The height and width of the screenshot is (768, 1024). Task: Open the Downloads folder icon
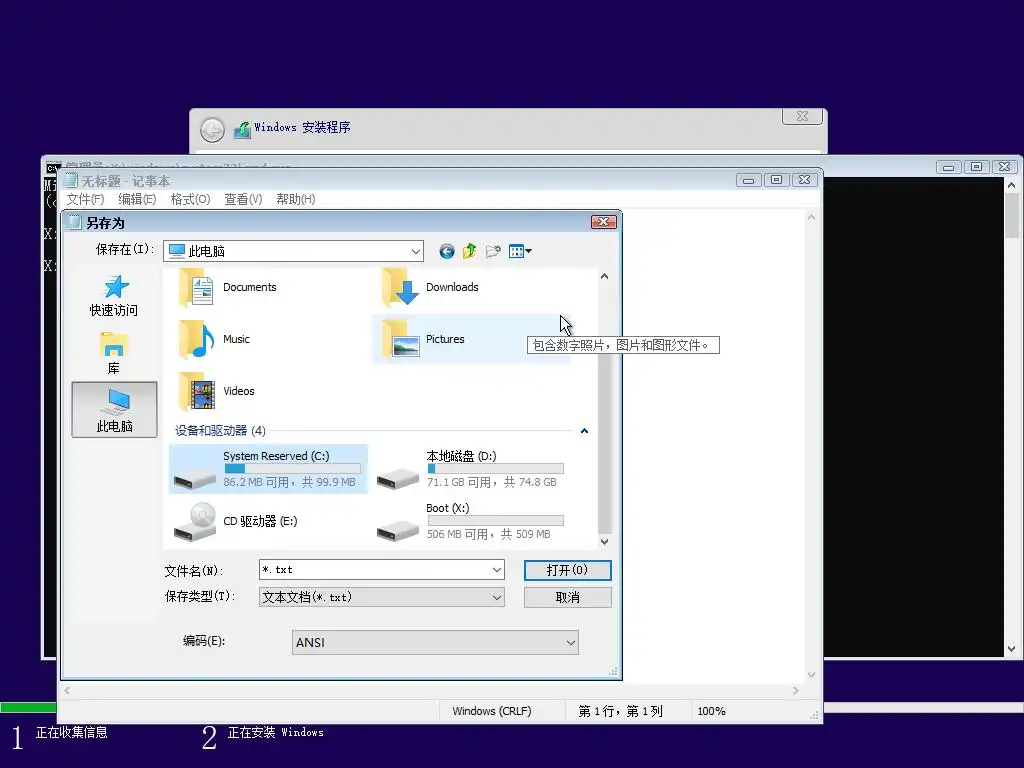400,287
